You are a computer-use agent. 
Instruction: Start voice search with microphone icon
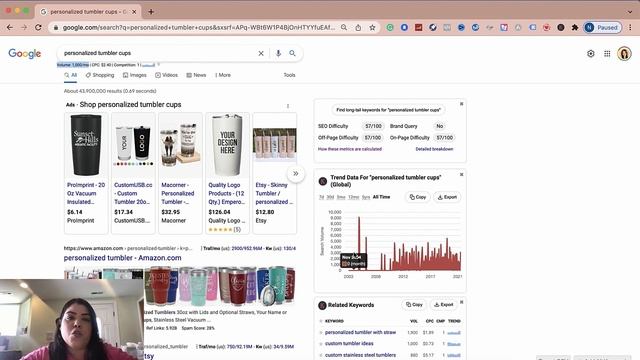[278, 53]
